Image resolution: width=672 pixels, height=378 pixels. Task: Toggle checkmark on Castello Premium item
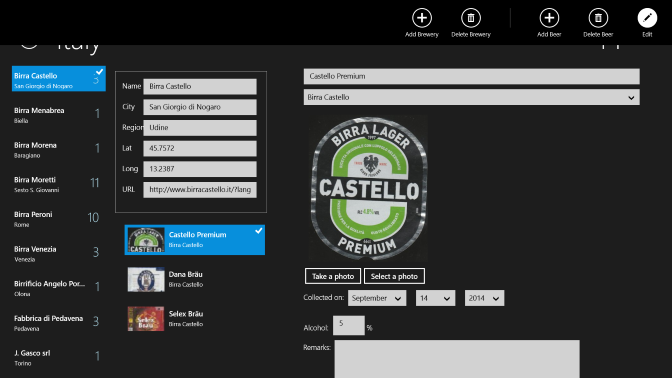coord(259,231)
